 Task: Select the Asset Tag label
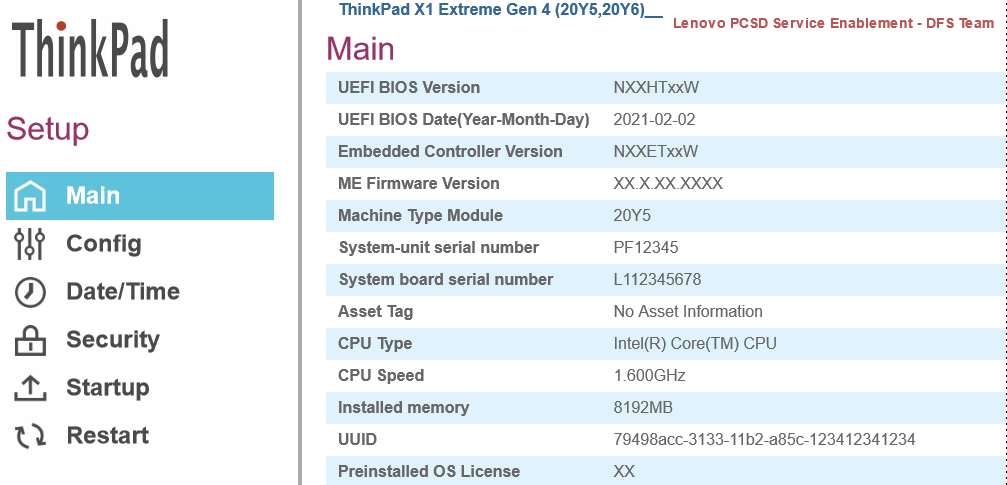coord(376,312)
